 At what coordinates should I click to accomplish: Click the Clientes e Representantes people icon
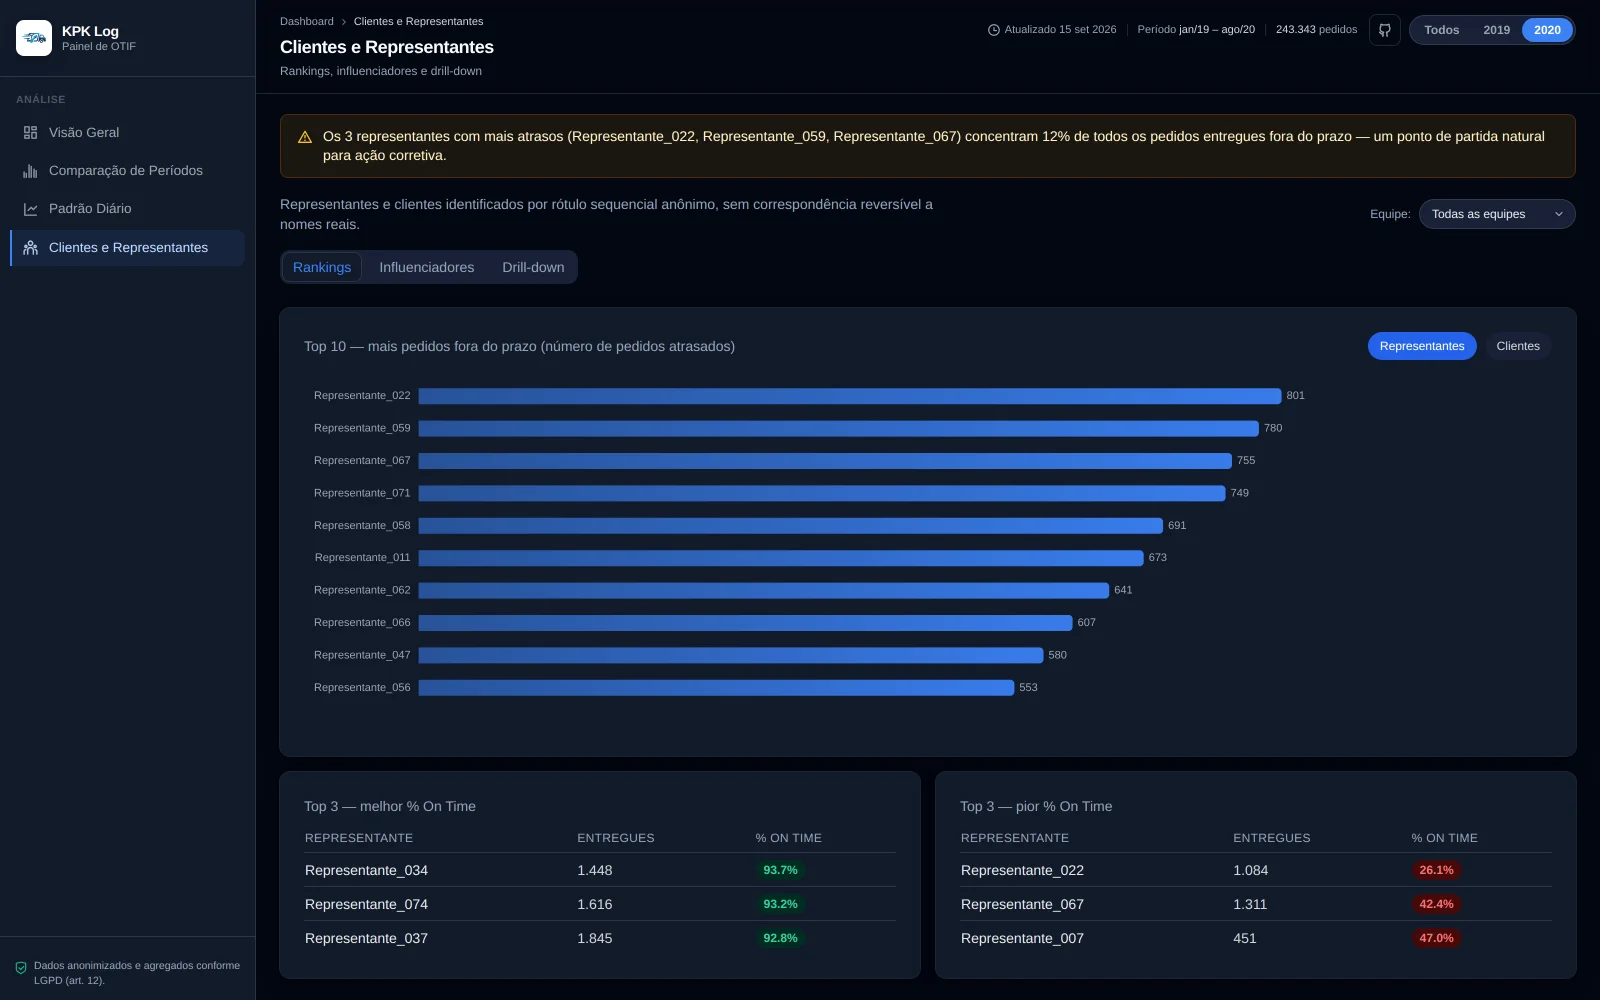pyautogui.click(x=30, y=247)
